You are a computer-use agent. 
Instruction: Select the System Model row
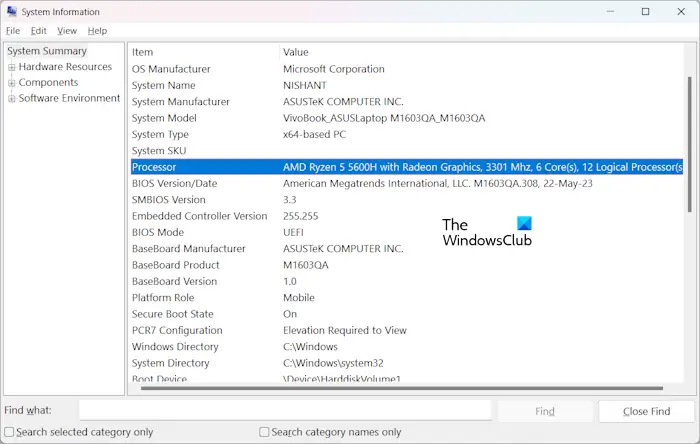407,118
